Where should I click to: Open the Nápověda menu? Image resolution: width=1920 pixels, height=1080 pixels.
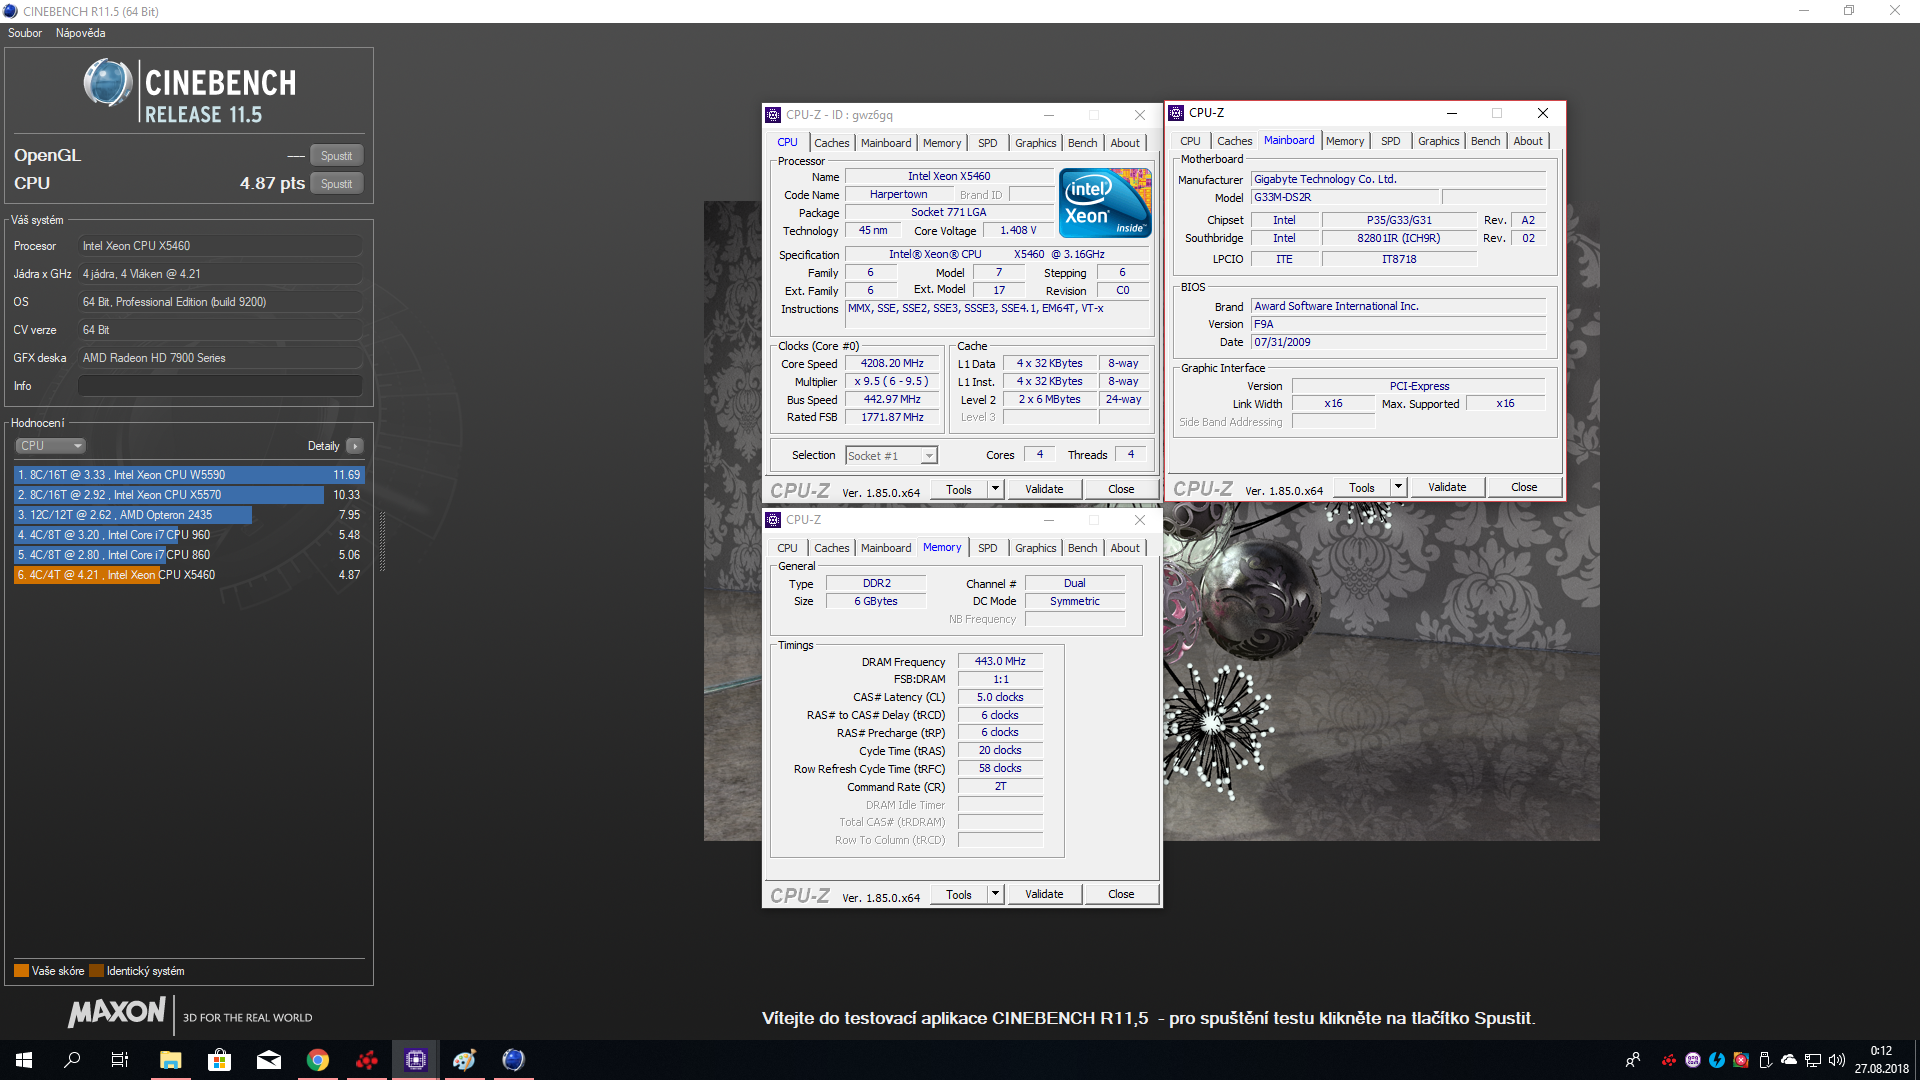(81, 33)
